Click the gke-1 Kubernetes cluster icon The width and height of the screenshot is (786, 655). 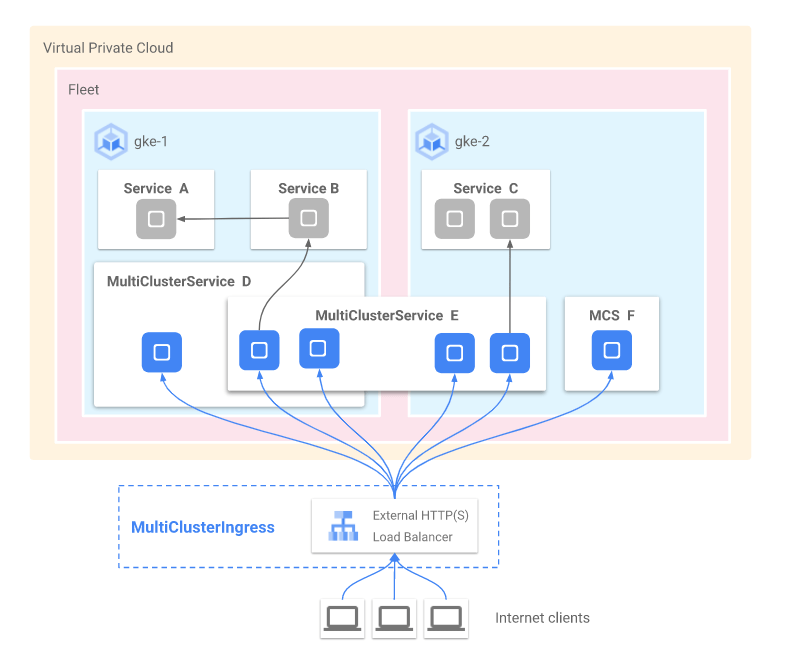click(x=111, y=142)
